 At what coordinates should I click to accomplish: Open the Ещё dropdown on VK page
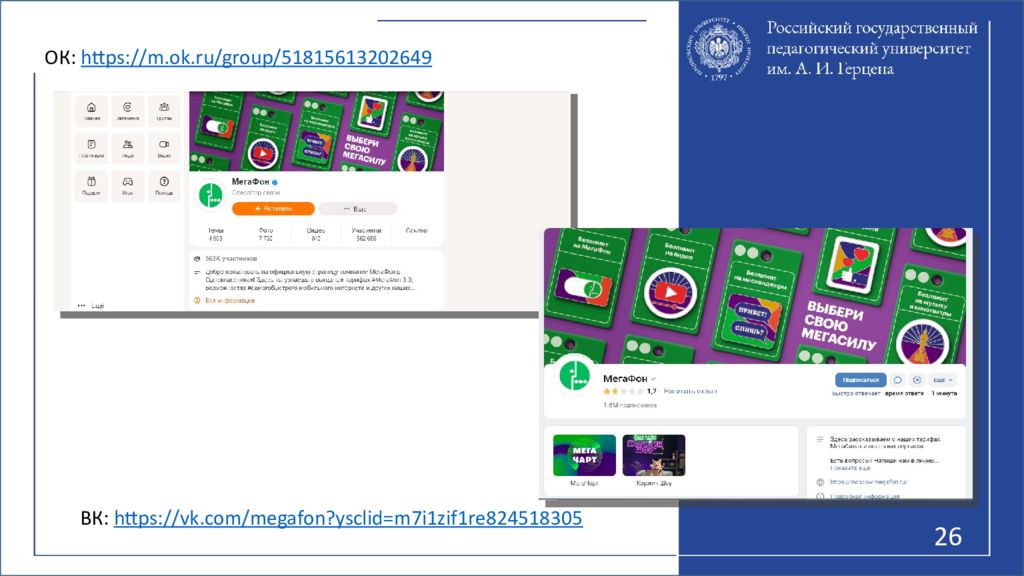point(942,380)
